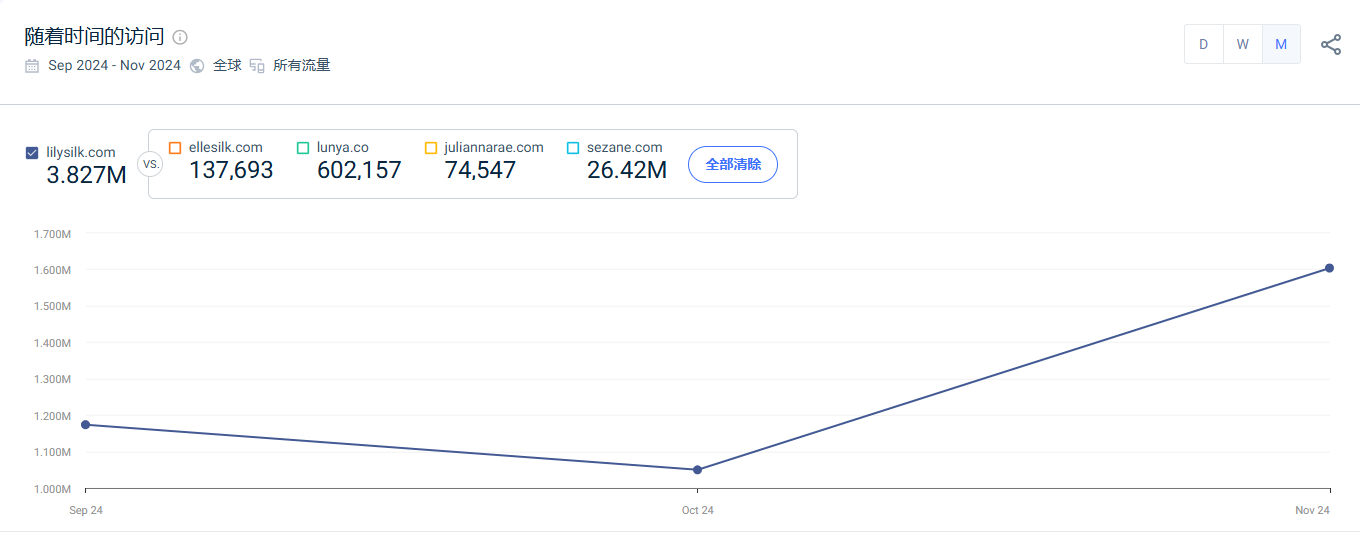Switch to weekly granularity W
Viewport: 1360px width, 535px height.
click(1242, 44)
